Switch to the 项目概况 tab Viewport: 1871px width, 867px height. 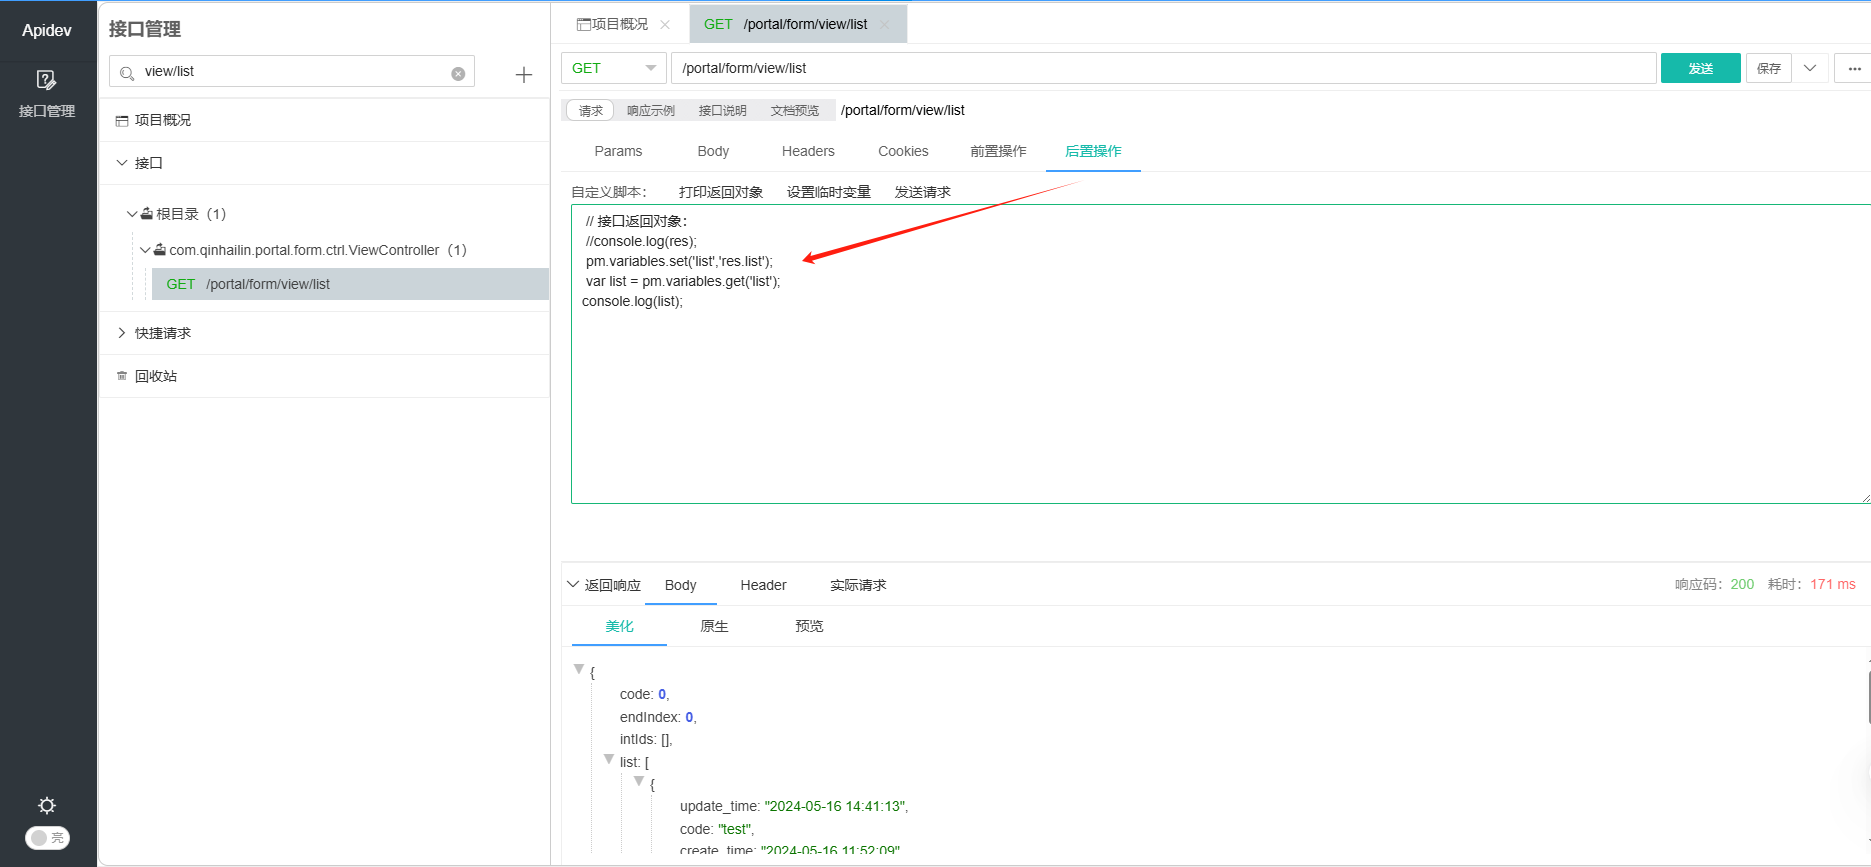click(x=613, y=24)
